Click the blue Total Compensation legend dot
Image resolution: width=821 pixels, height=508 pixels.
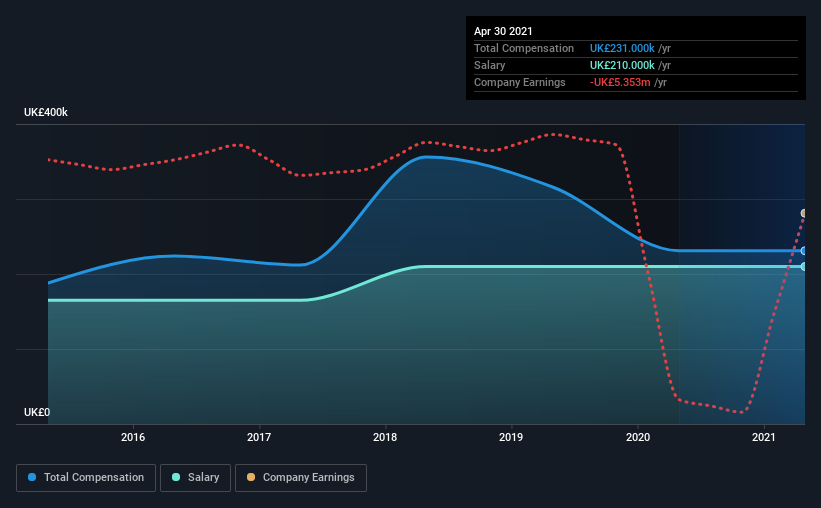tap(32, 477)
